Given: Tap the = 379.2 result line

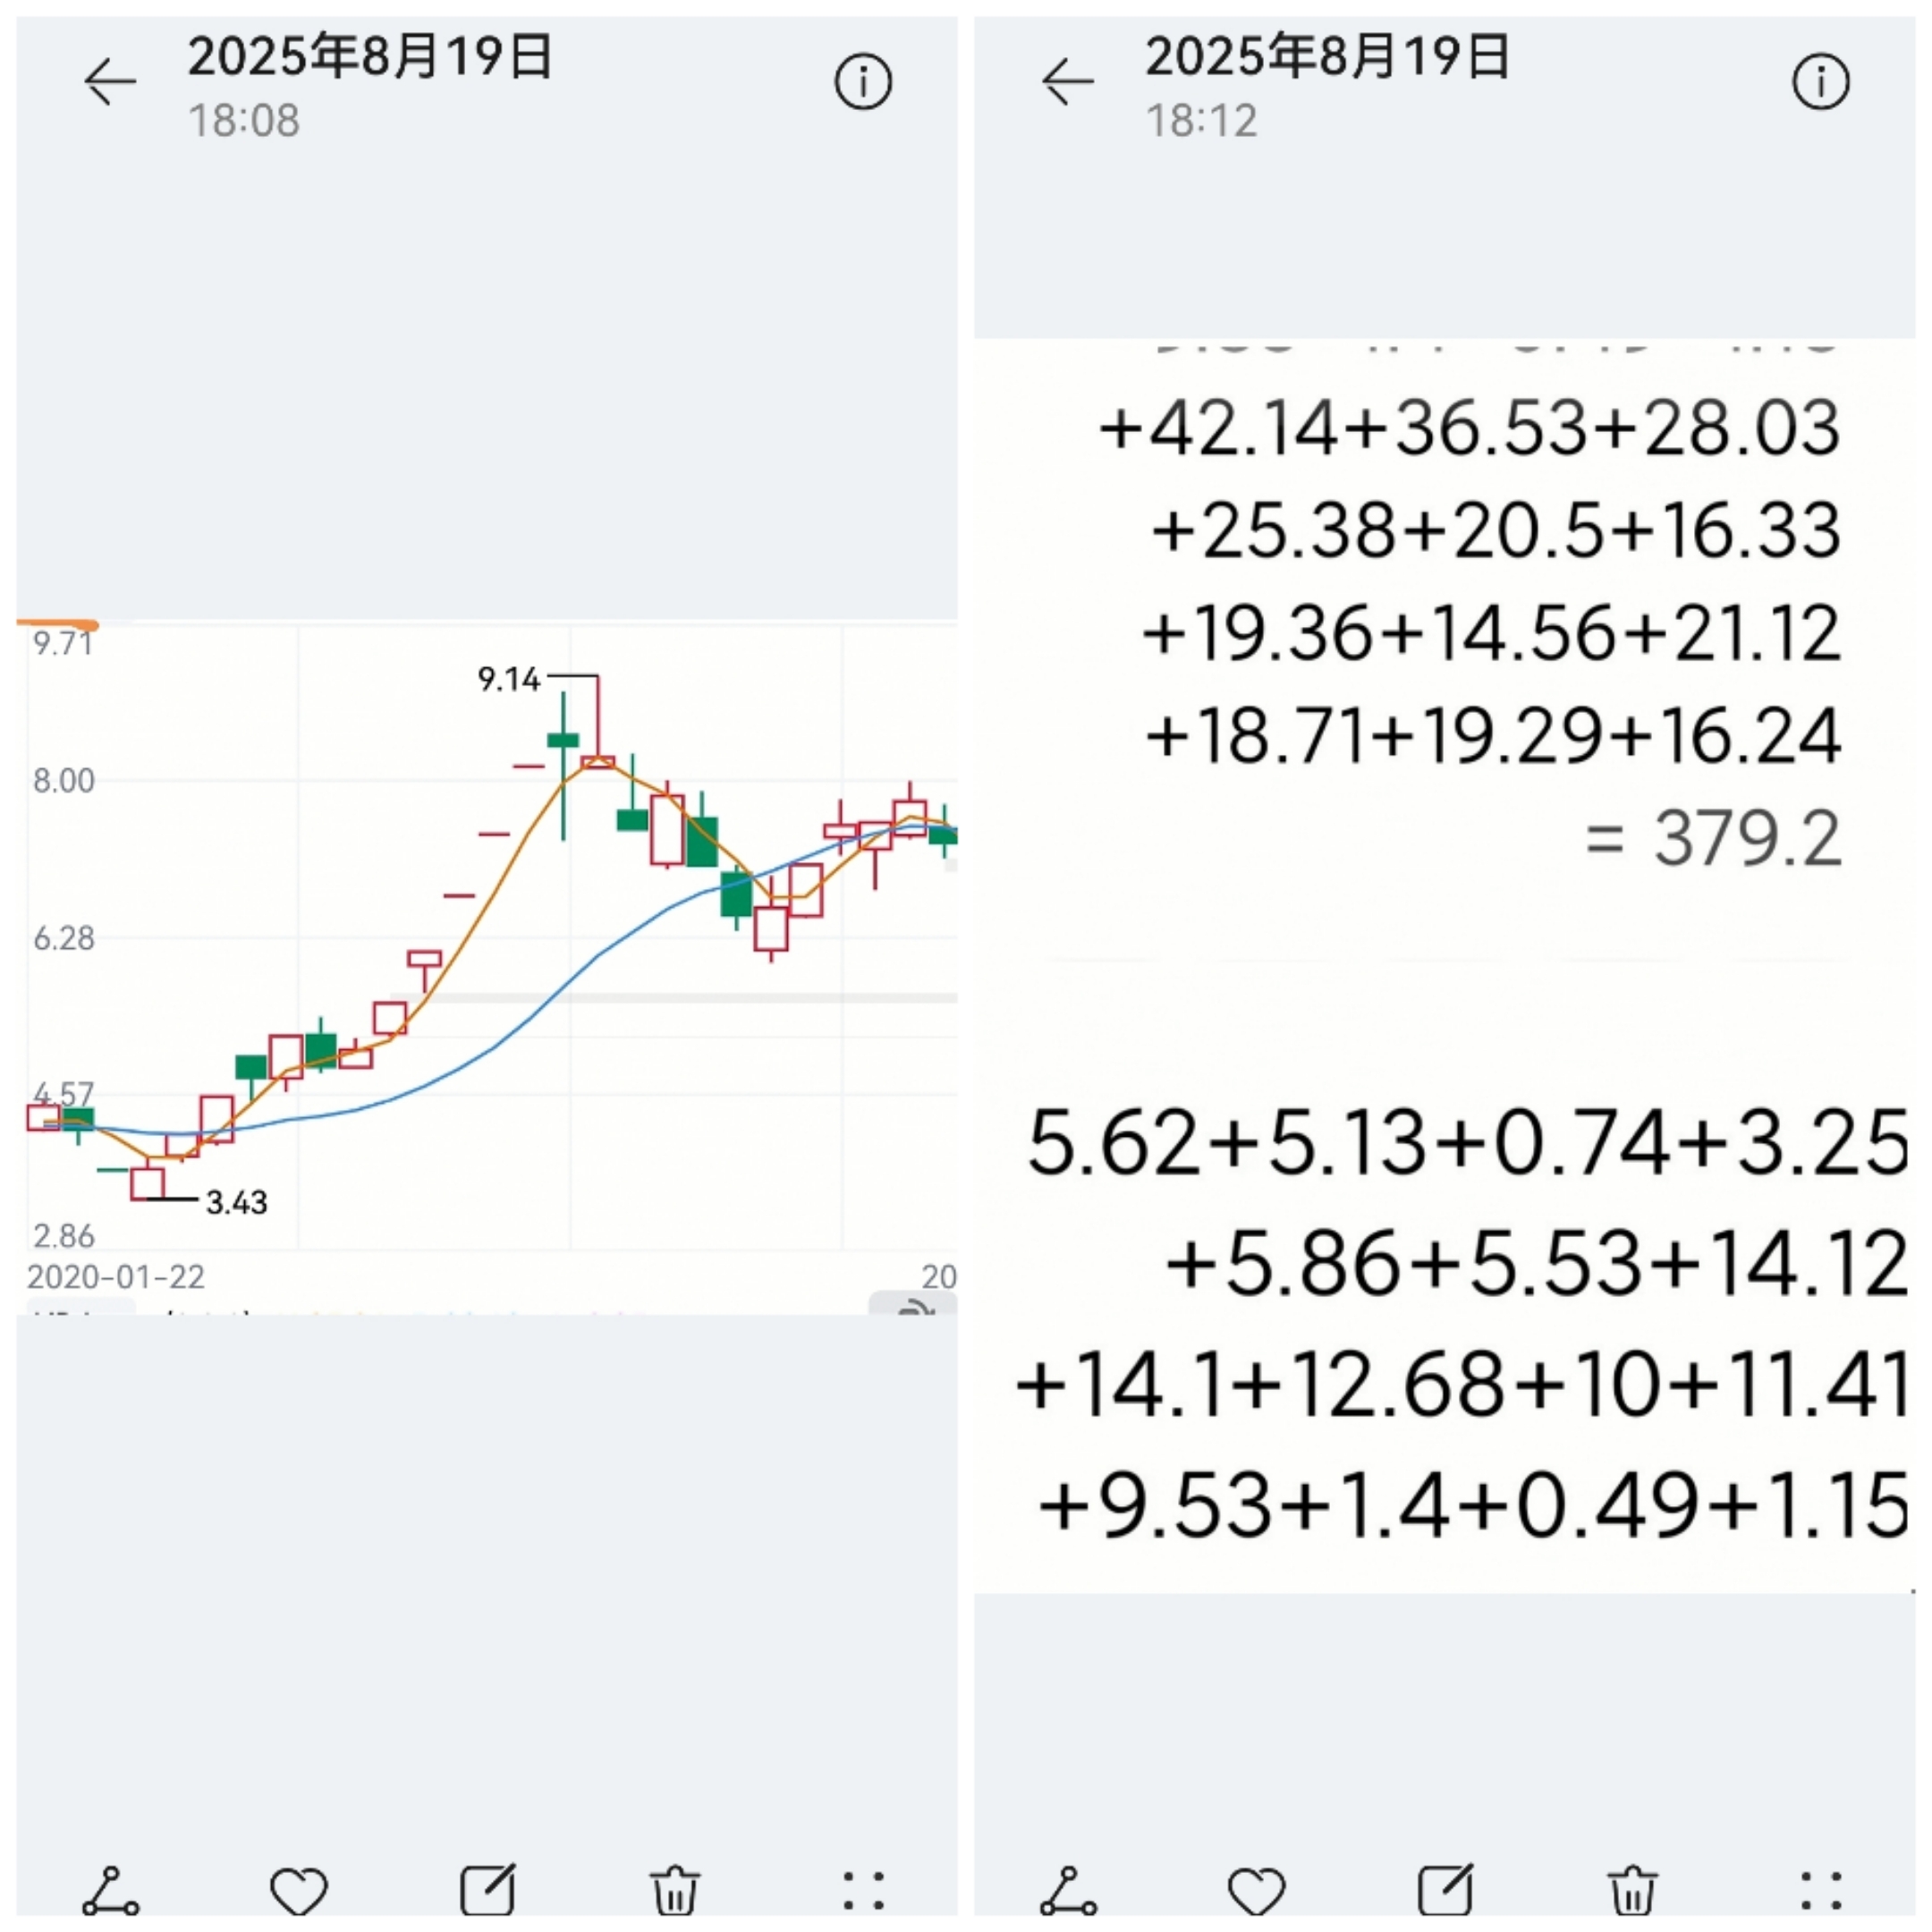Looking at the screenshot, I should (1713, 838).
